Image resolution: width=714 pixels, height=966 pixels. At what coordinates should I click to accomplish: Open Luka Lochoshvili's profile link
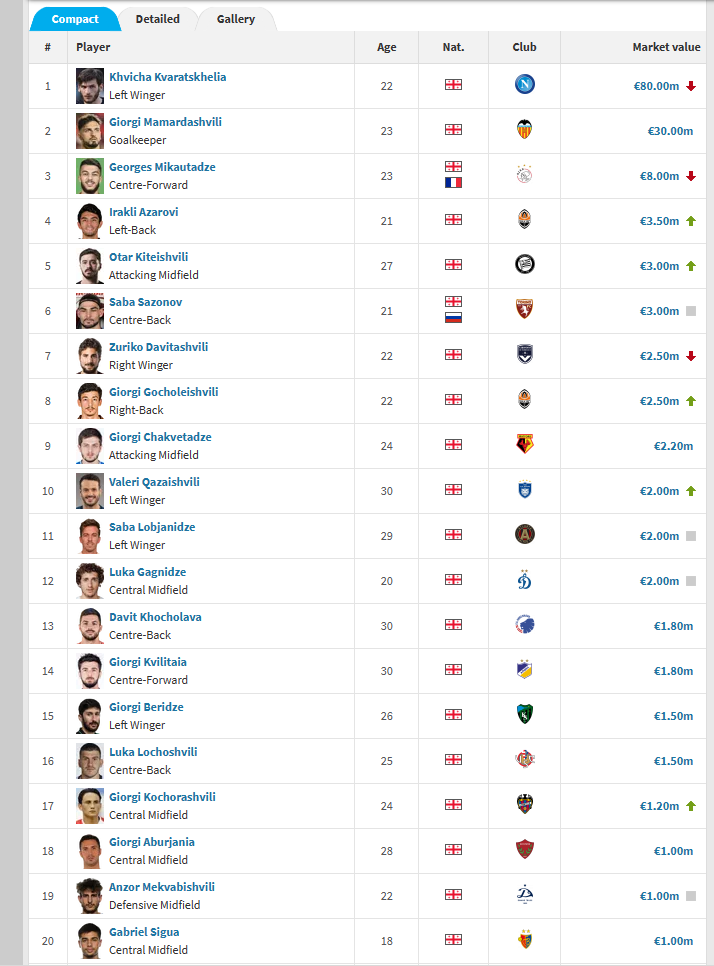(x=153, y=752)
